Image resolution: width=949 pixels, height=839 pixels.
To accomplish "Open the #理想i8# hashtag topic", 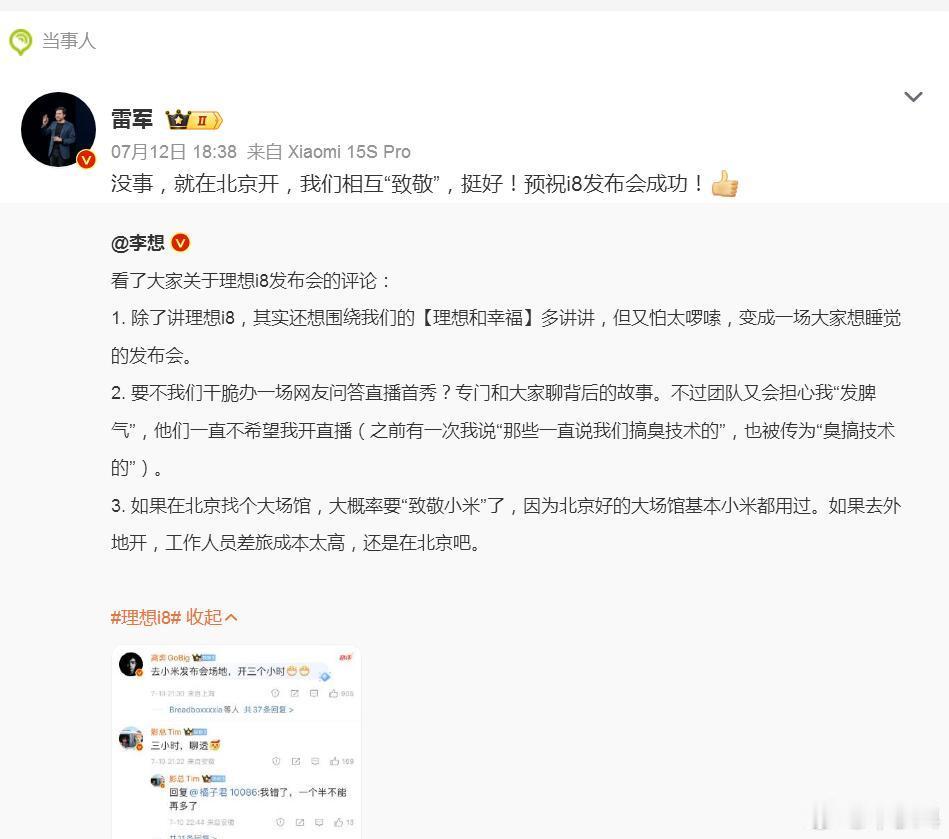I will point(146,617).
